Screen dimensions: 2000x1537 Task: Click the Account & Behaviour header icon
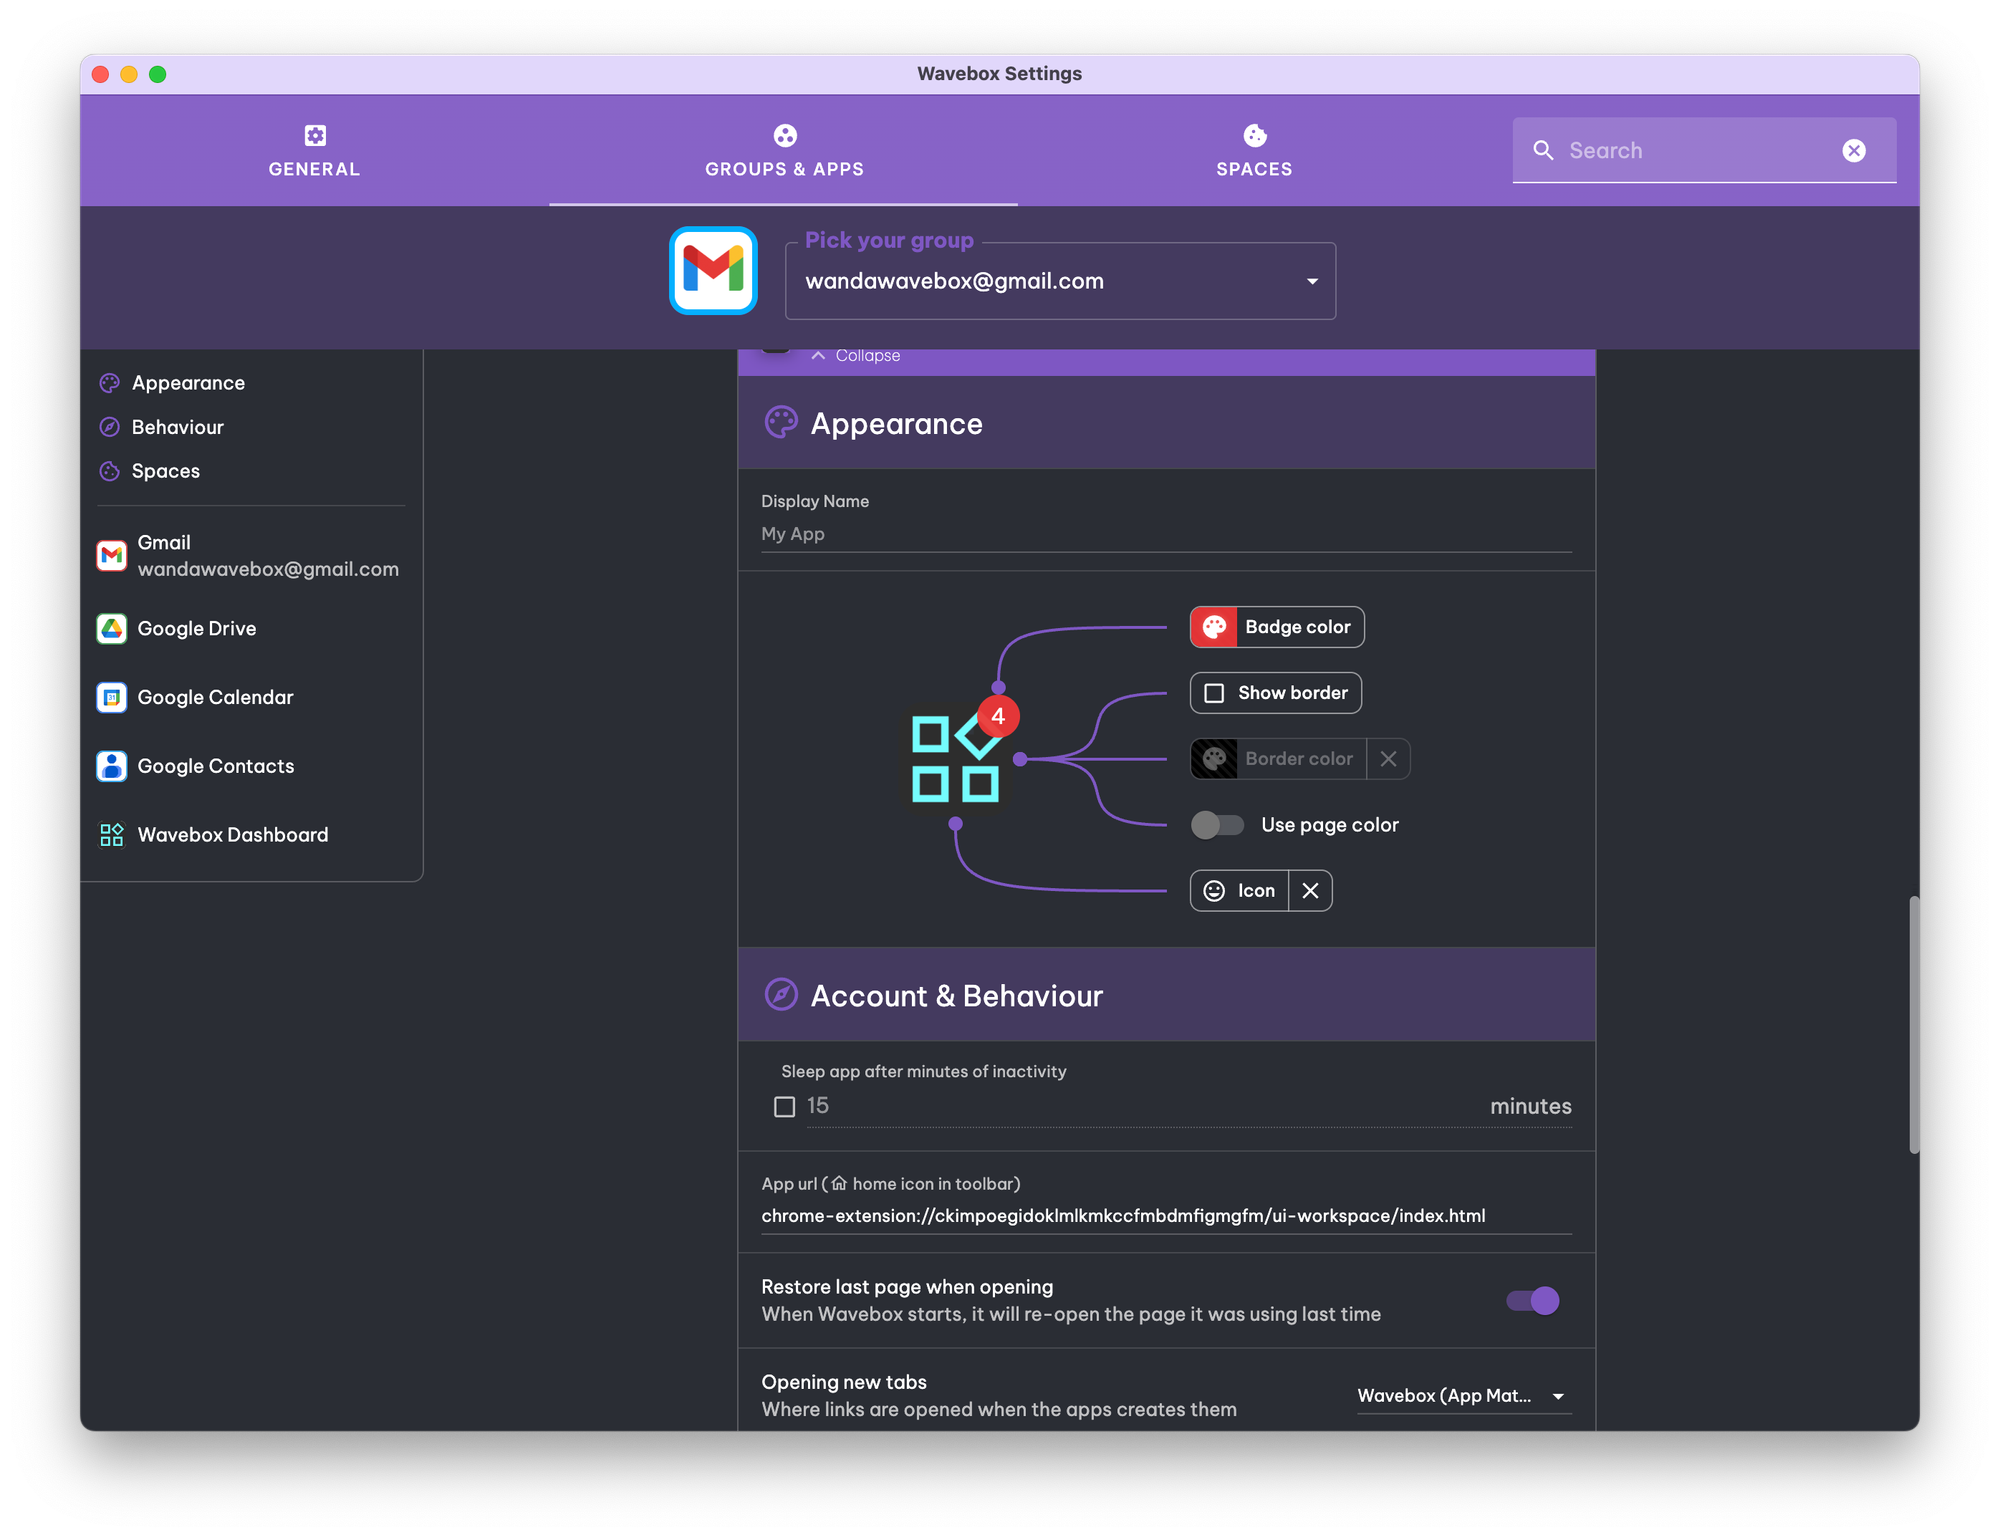781,995
